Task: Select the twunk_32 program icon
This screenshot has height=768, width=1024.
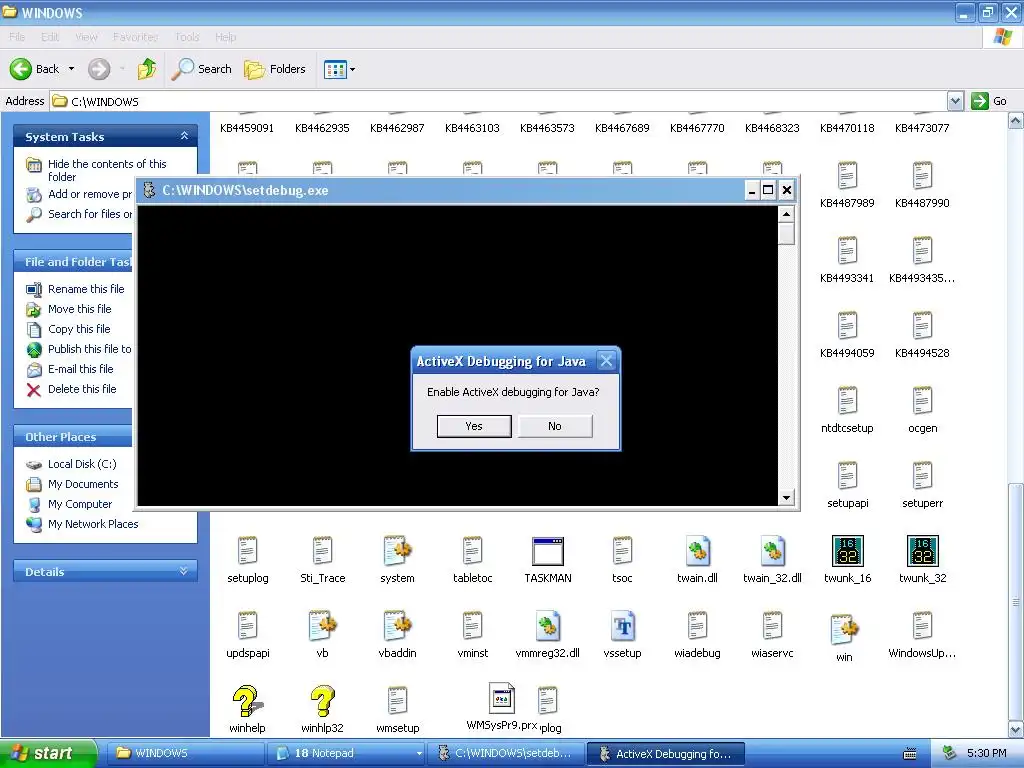Action: (922, 551)
